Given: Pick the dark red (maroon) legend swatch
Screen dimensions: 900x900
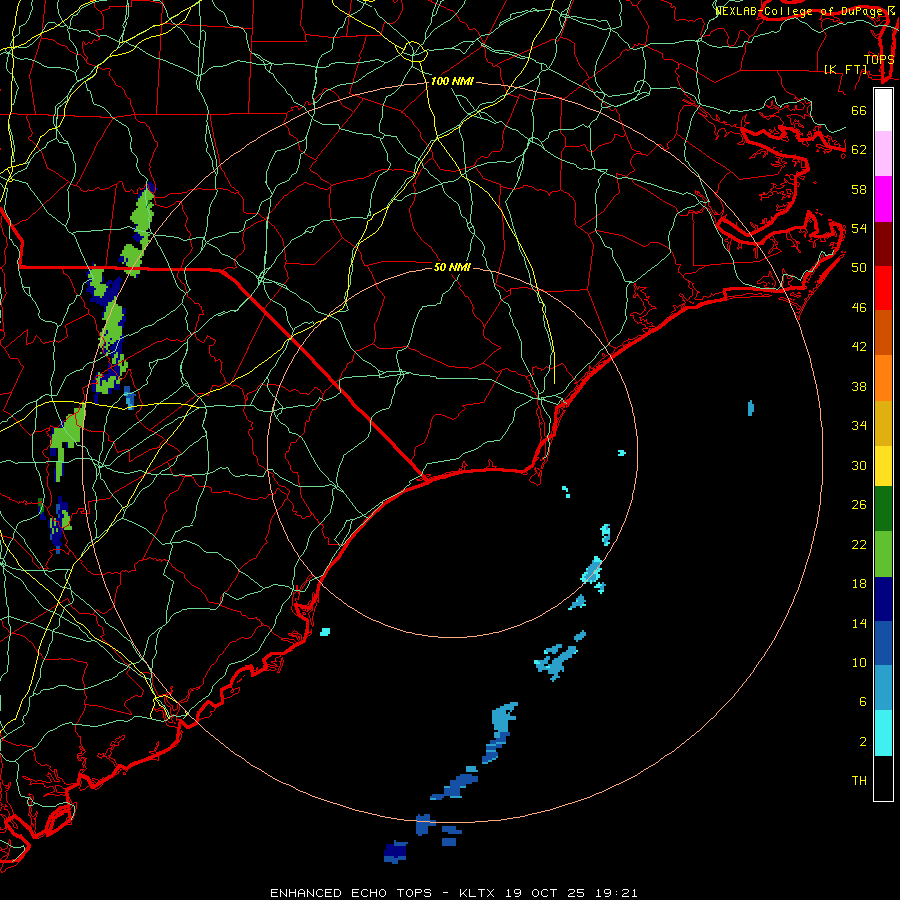Looking at the screenshot, I should click(883, 244).
